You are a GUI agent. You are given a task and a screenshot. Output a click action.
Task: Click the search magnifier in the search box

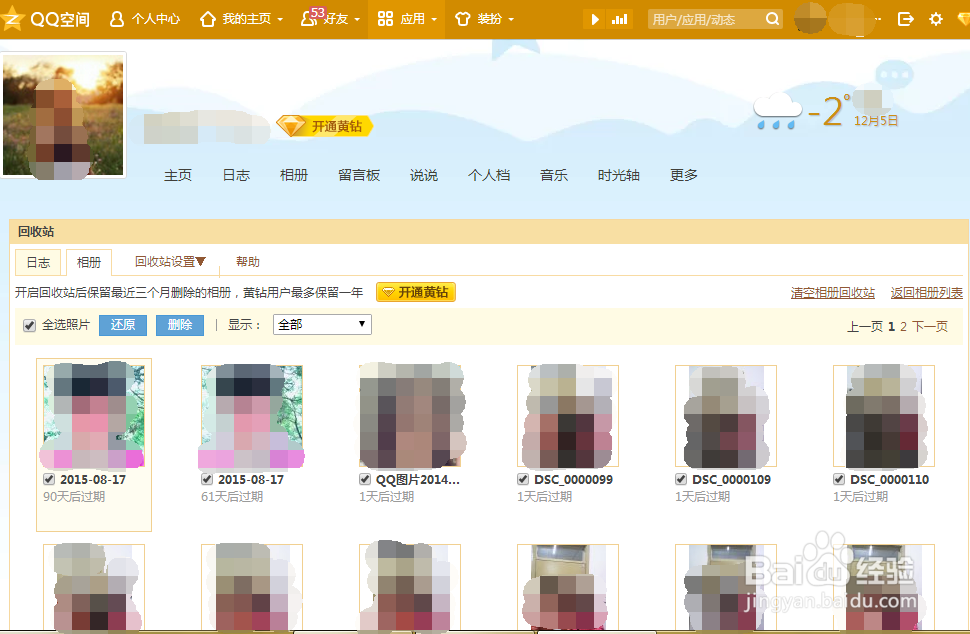pyautogui.click(x=770, y=18)
